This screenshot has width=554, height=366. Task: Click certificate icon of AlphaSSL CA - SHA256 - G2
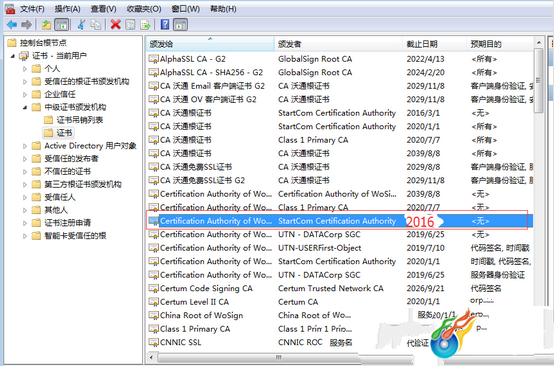pyautogui.click(x=153, y=72)
